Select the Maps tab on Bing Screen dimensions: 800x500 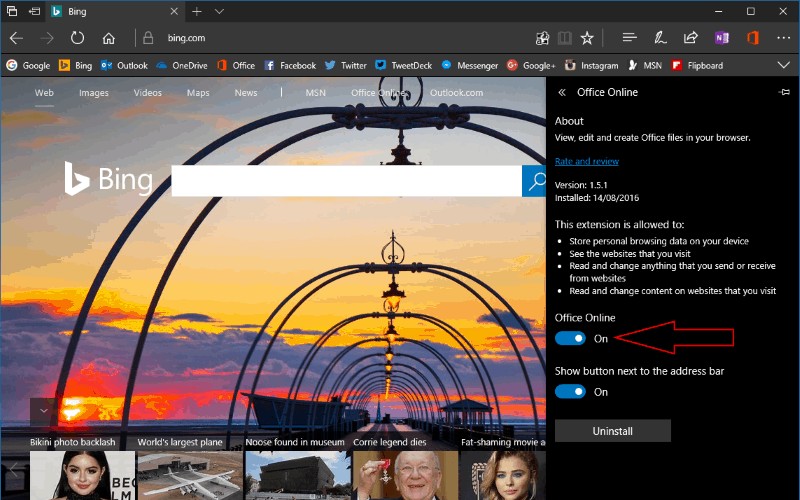pyautogui.click(x=198, y=93)
